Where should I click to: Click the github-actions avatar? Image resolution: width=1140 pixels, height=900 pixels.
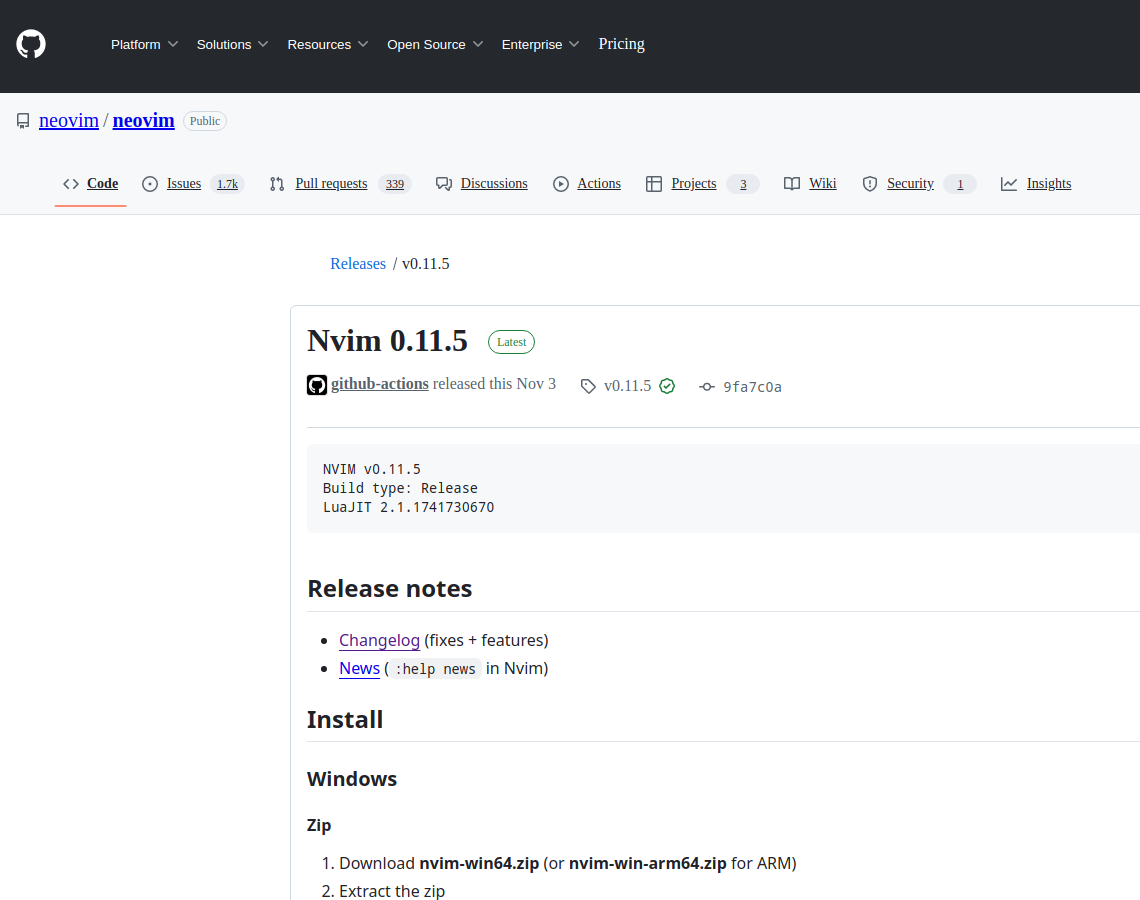(x=316, y=384)
